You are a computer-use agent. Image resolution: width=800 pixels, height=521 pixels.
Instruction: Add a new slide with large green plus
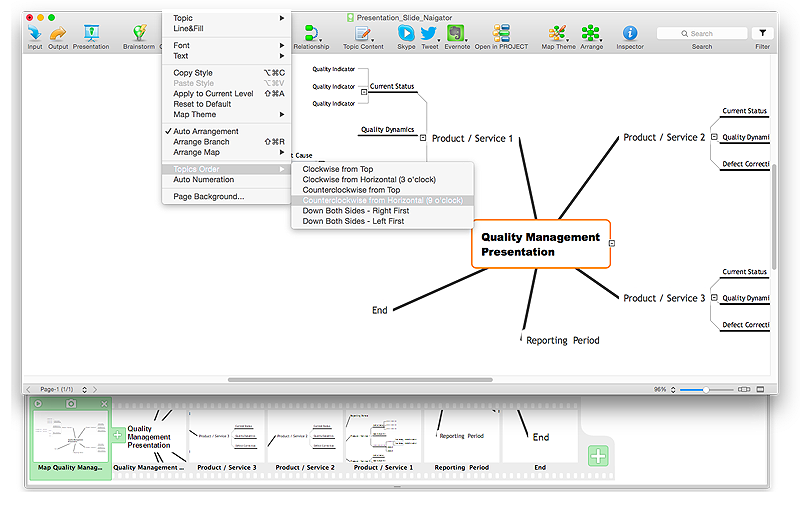598,456
